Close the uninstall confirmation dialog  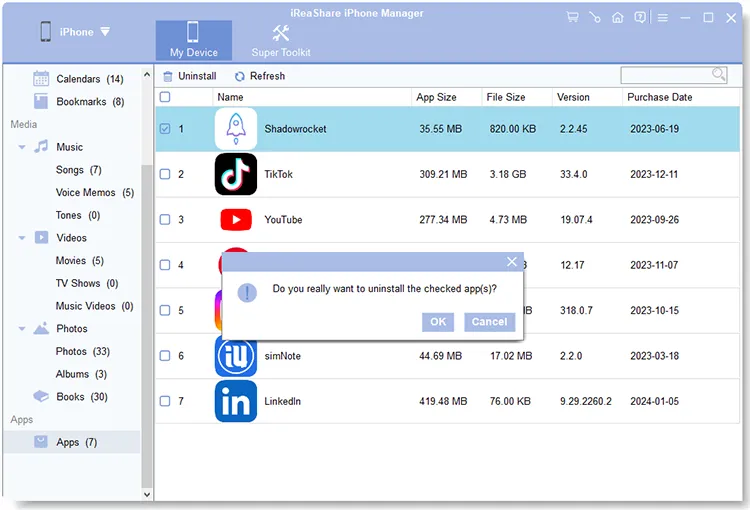coord(512,262)
